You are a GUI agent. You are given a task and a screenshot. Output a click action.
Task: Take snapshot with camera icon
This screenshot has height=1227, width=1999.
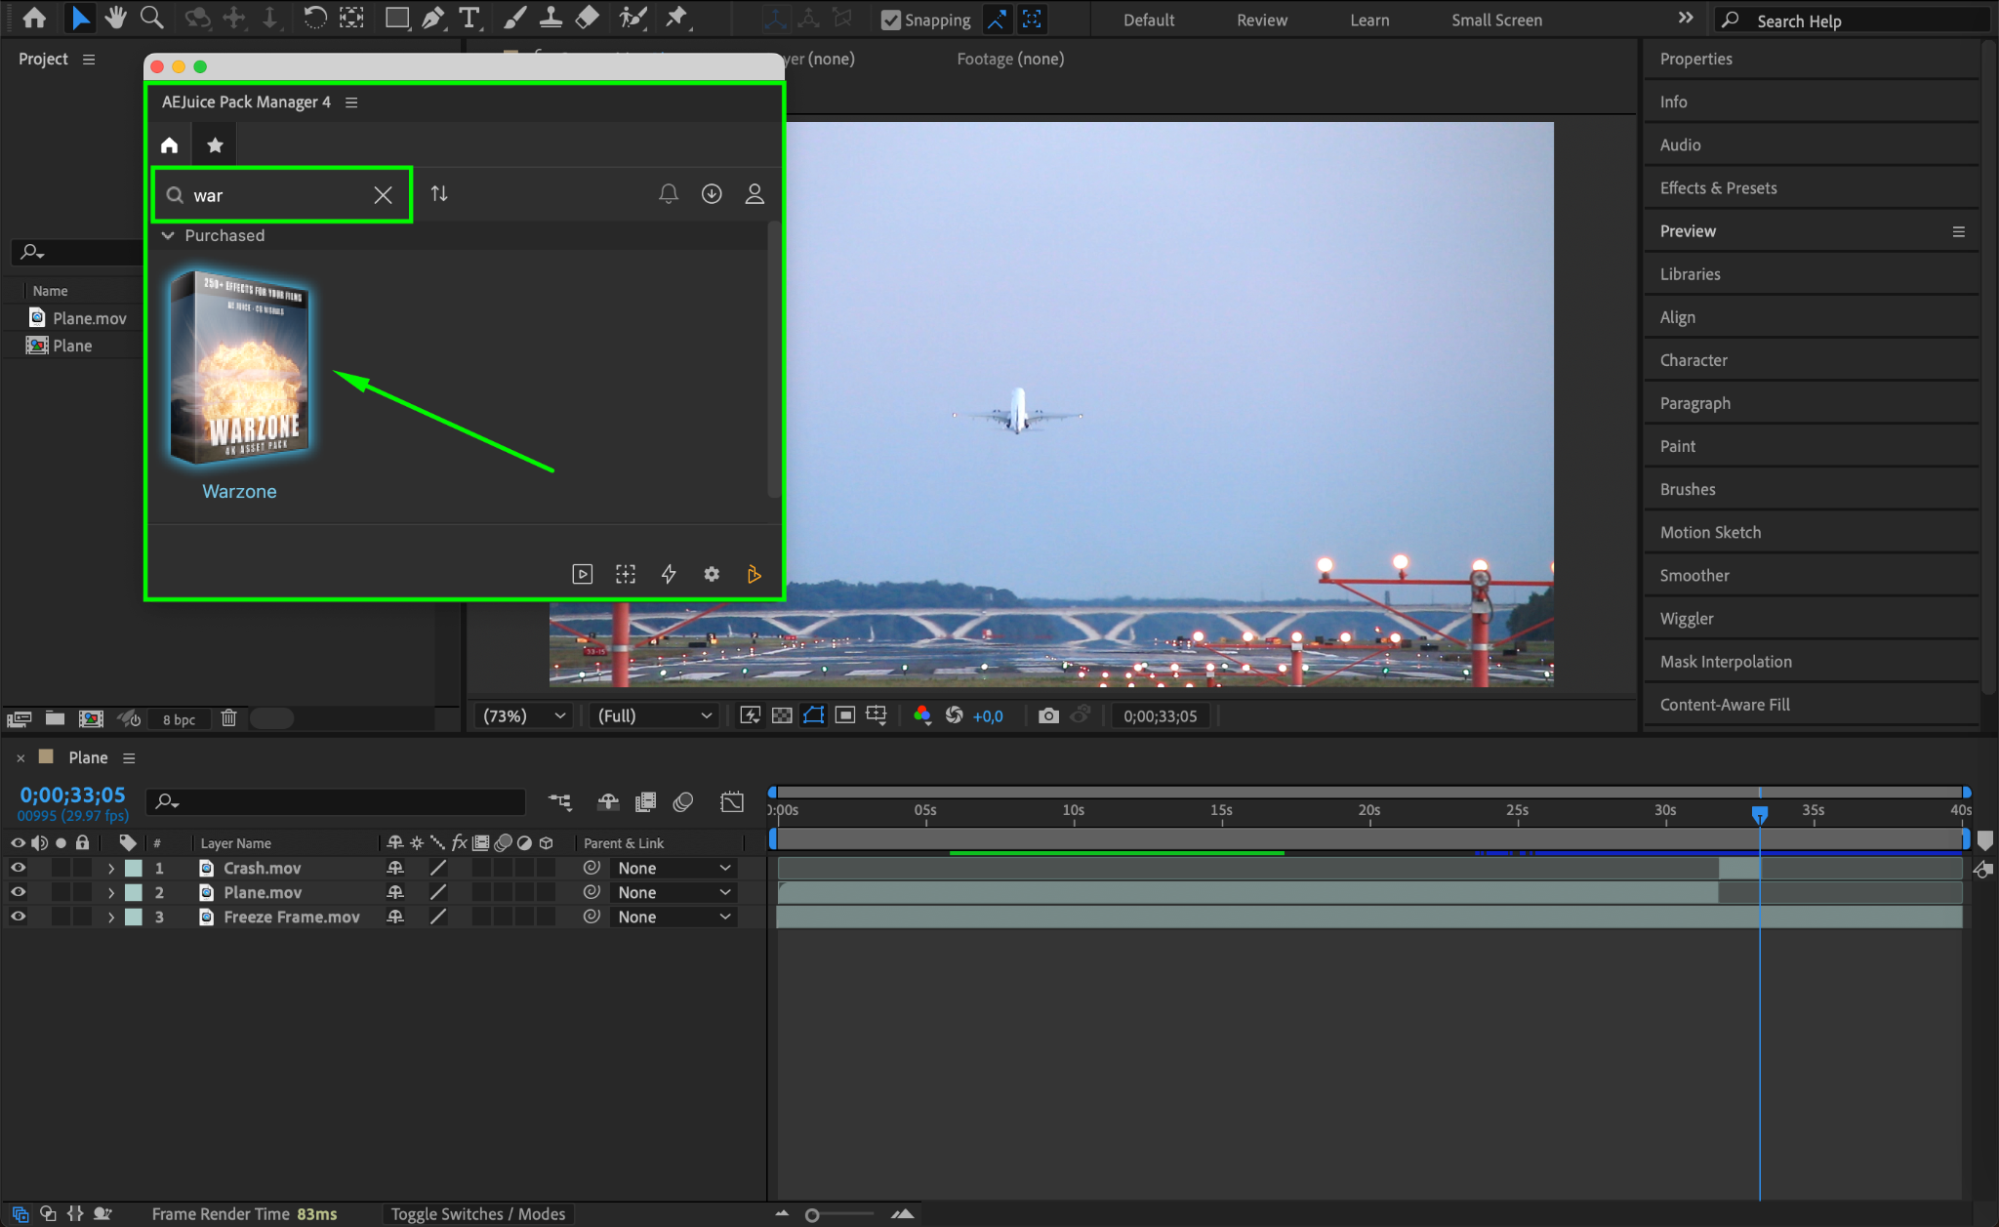tap(1047, 716)
